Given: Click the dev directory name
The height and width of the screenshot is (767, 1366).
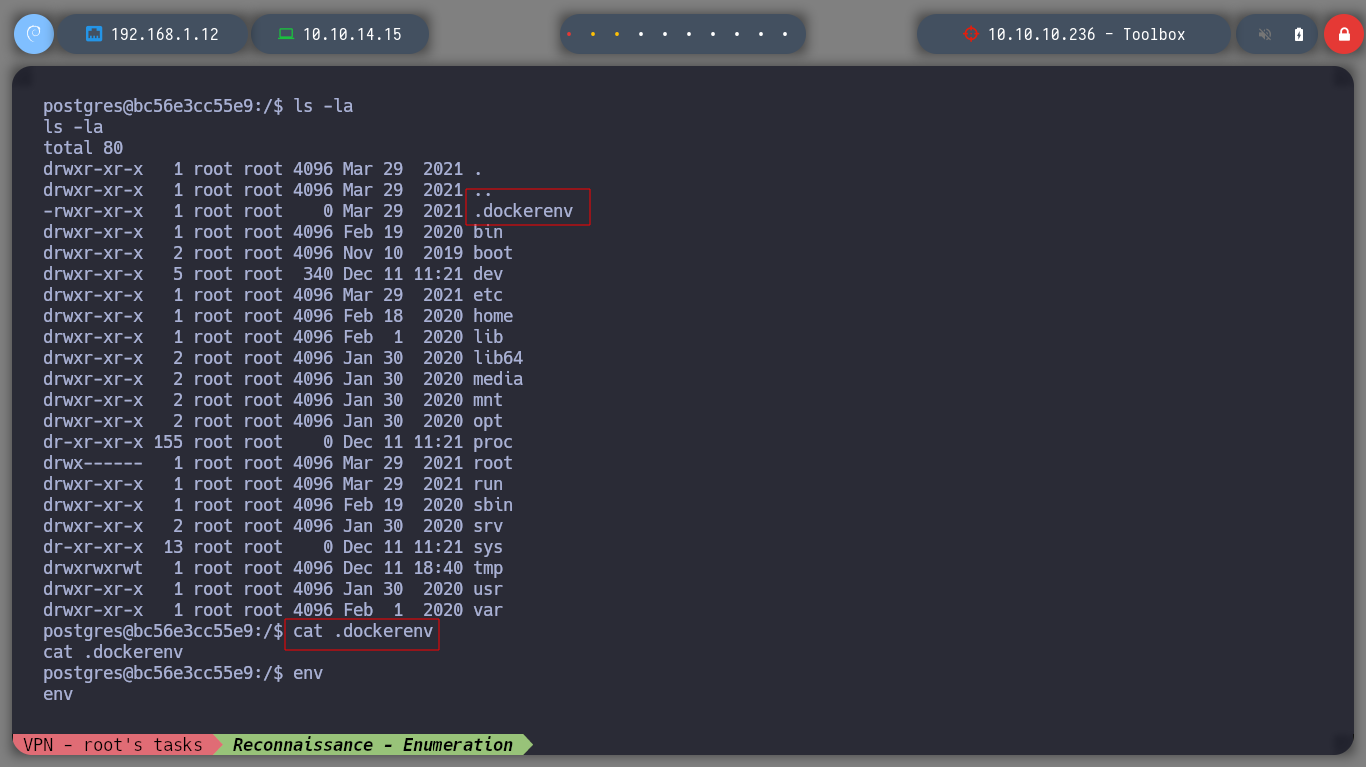Looking at the screenshot, I should pos(488,274).
